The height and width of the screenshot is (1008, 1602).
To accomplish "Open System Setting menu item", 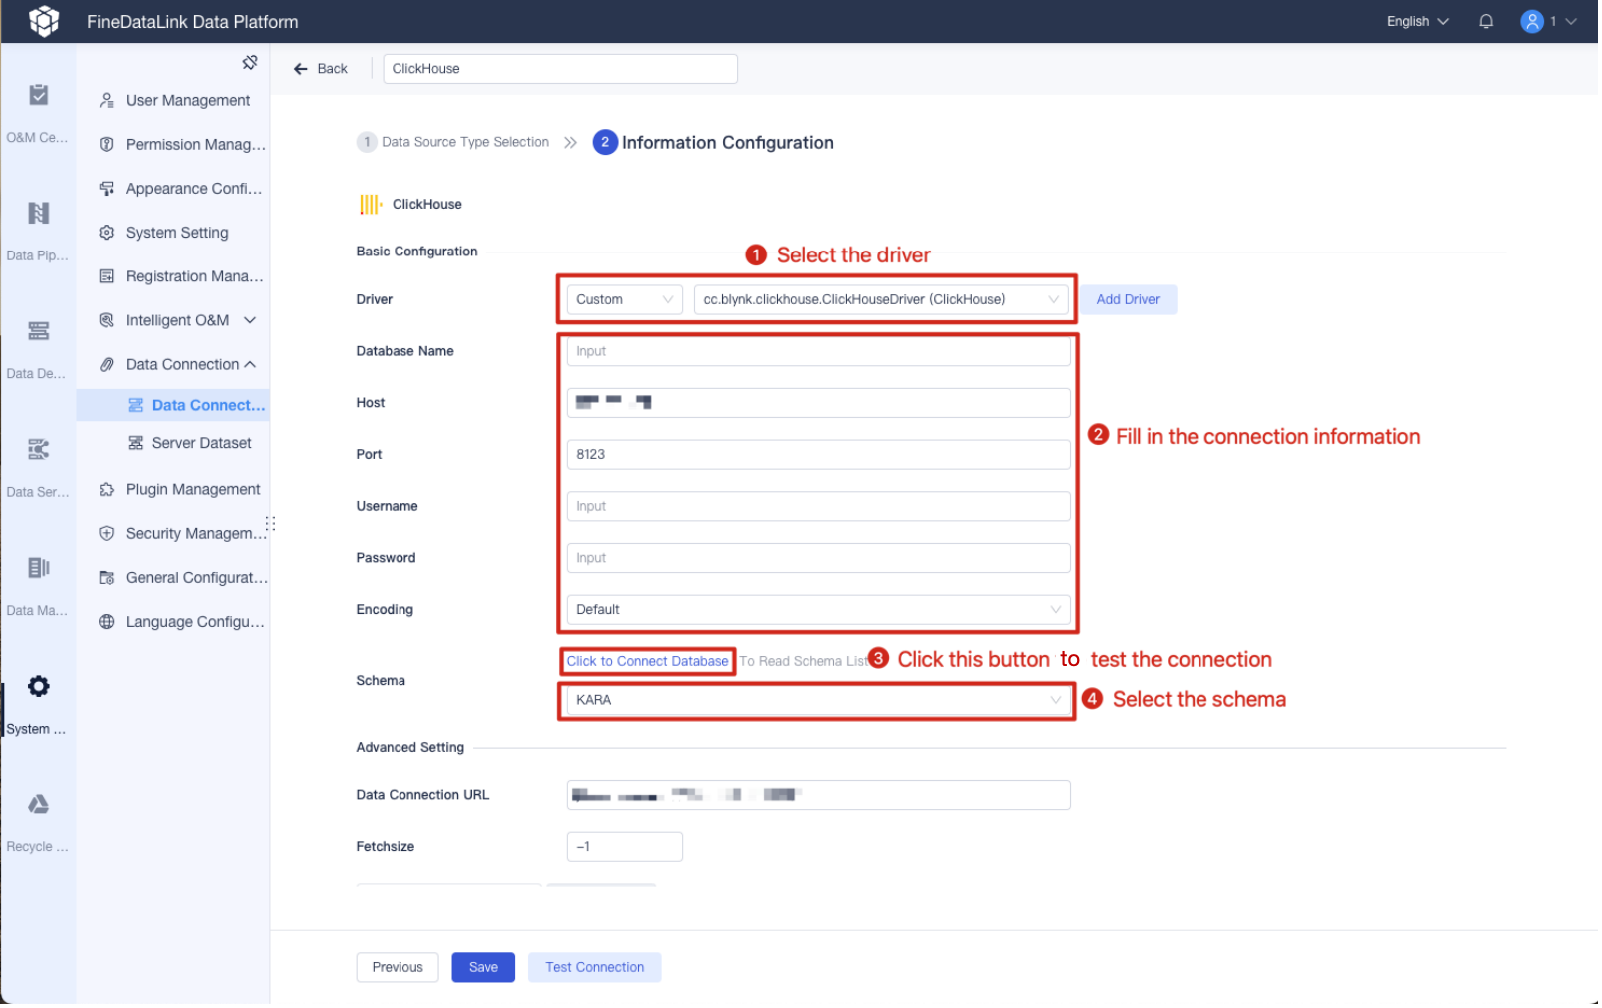I will pyautogui.click(x=165, y=233).
